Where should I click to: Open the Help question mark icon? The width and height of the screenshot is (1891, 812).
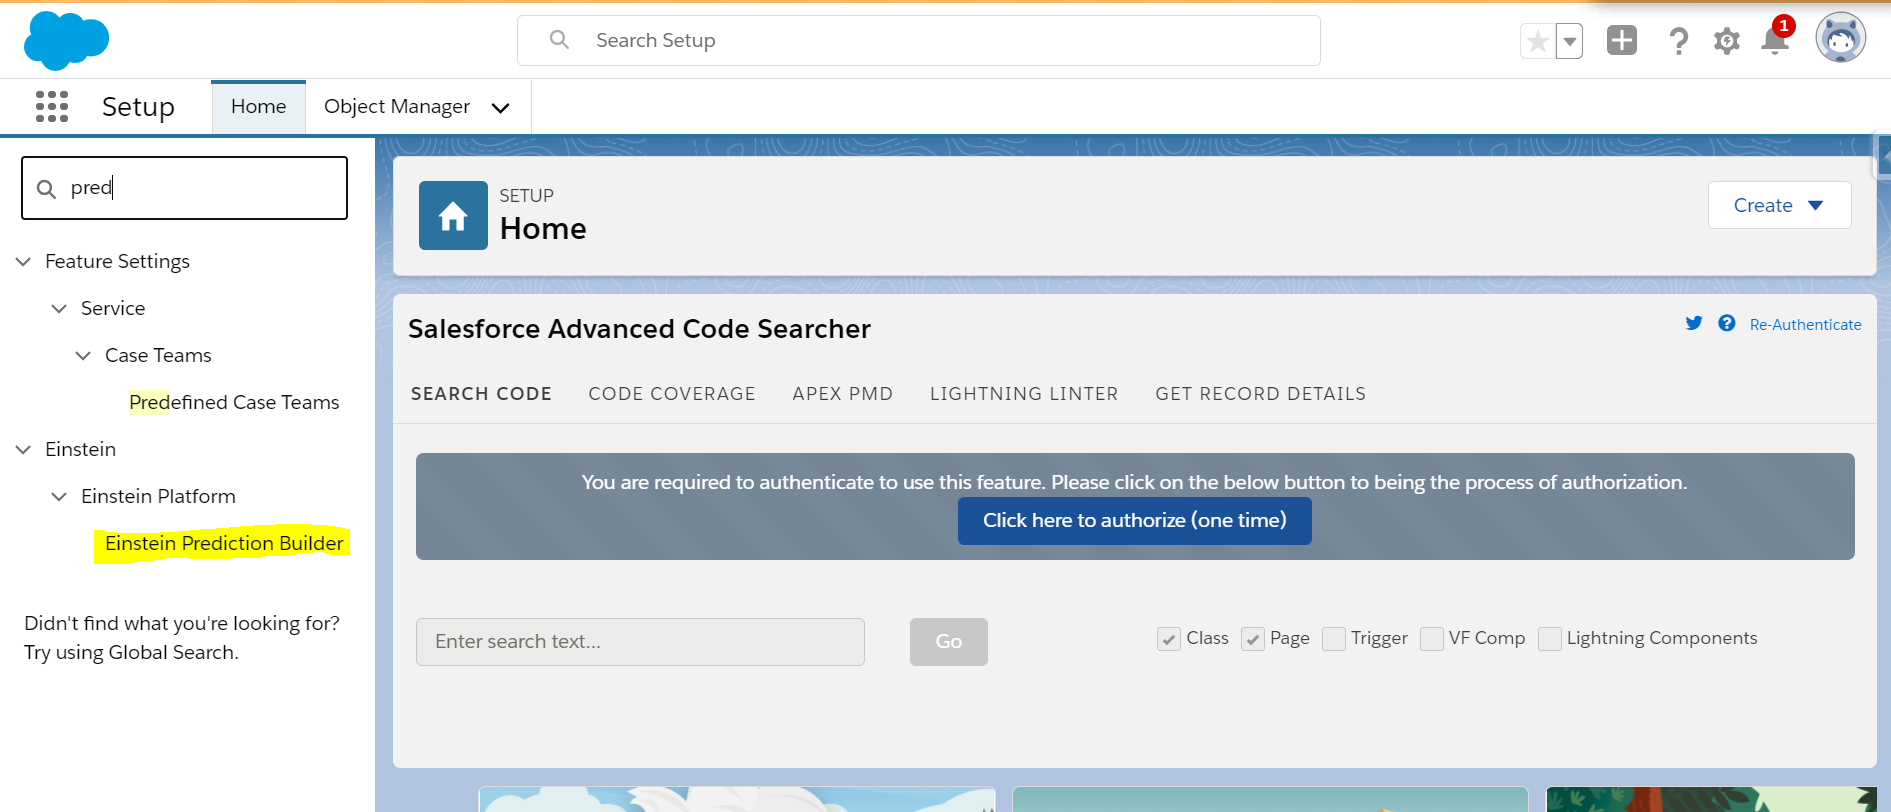coord(1678,41)
